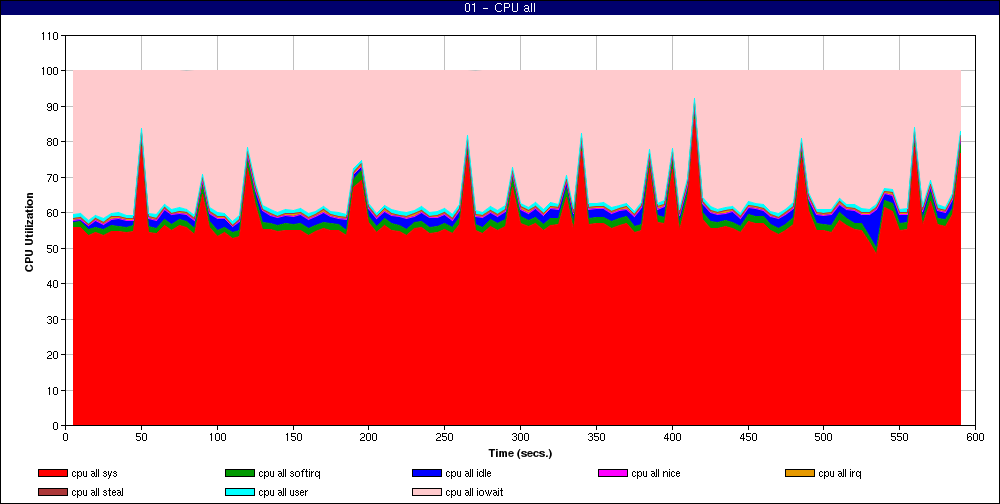Select the 'cpu all user' legend label
Viewport: 1000px width, 504px height.
(283, 493)
